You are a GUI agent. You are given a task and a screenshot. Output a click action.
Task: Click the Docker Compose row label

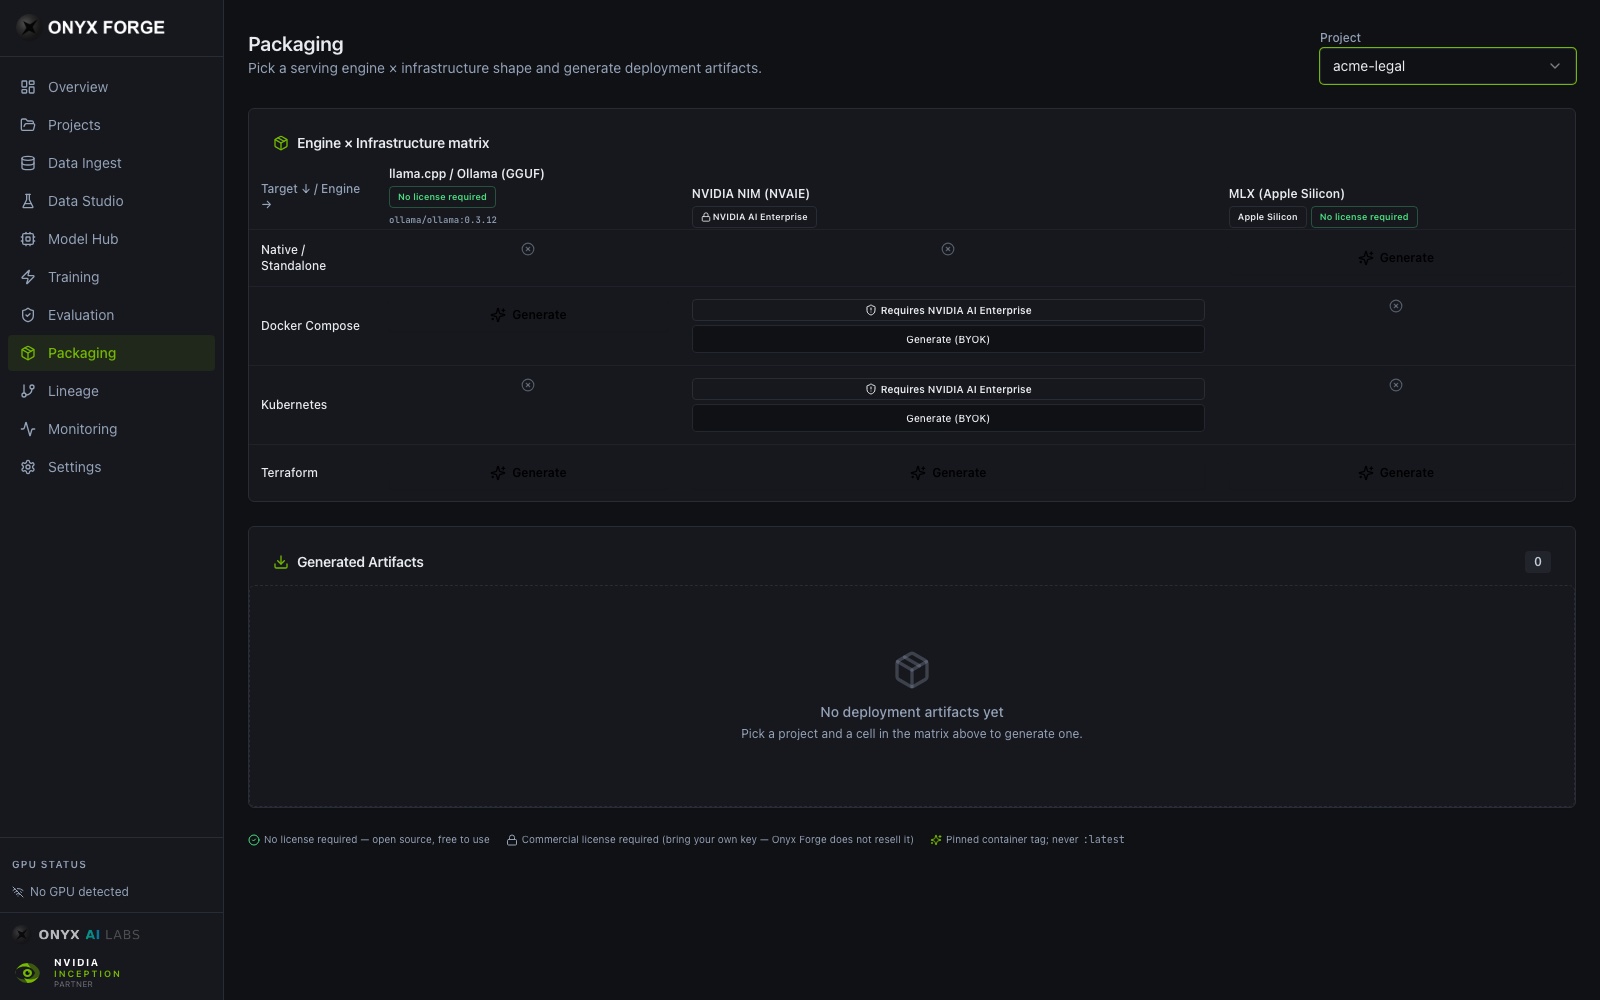point(310,326)
